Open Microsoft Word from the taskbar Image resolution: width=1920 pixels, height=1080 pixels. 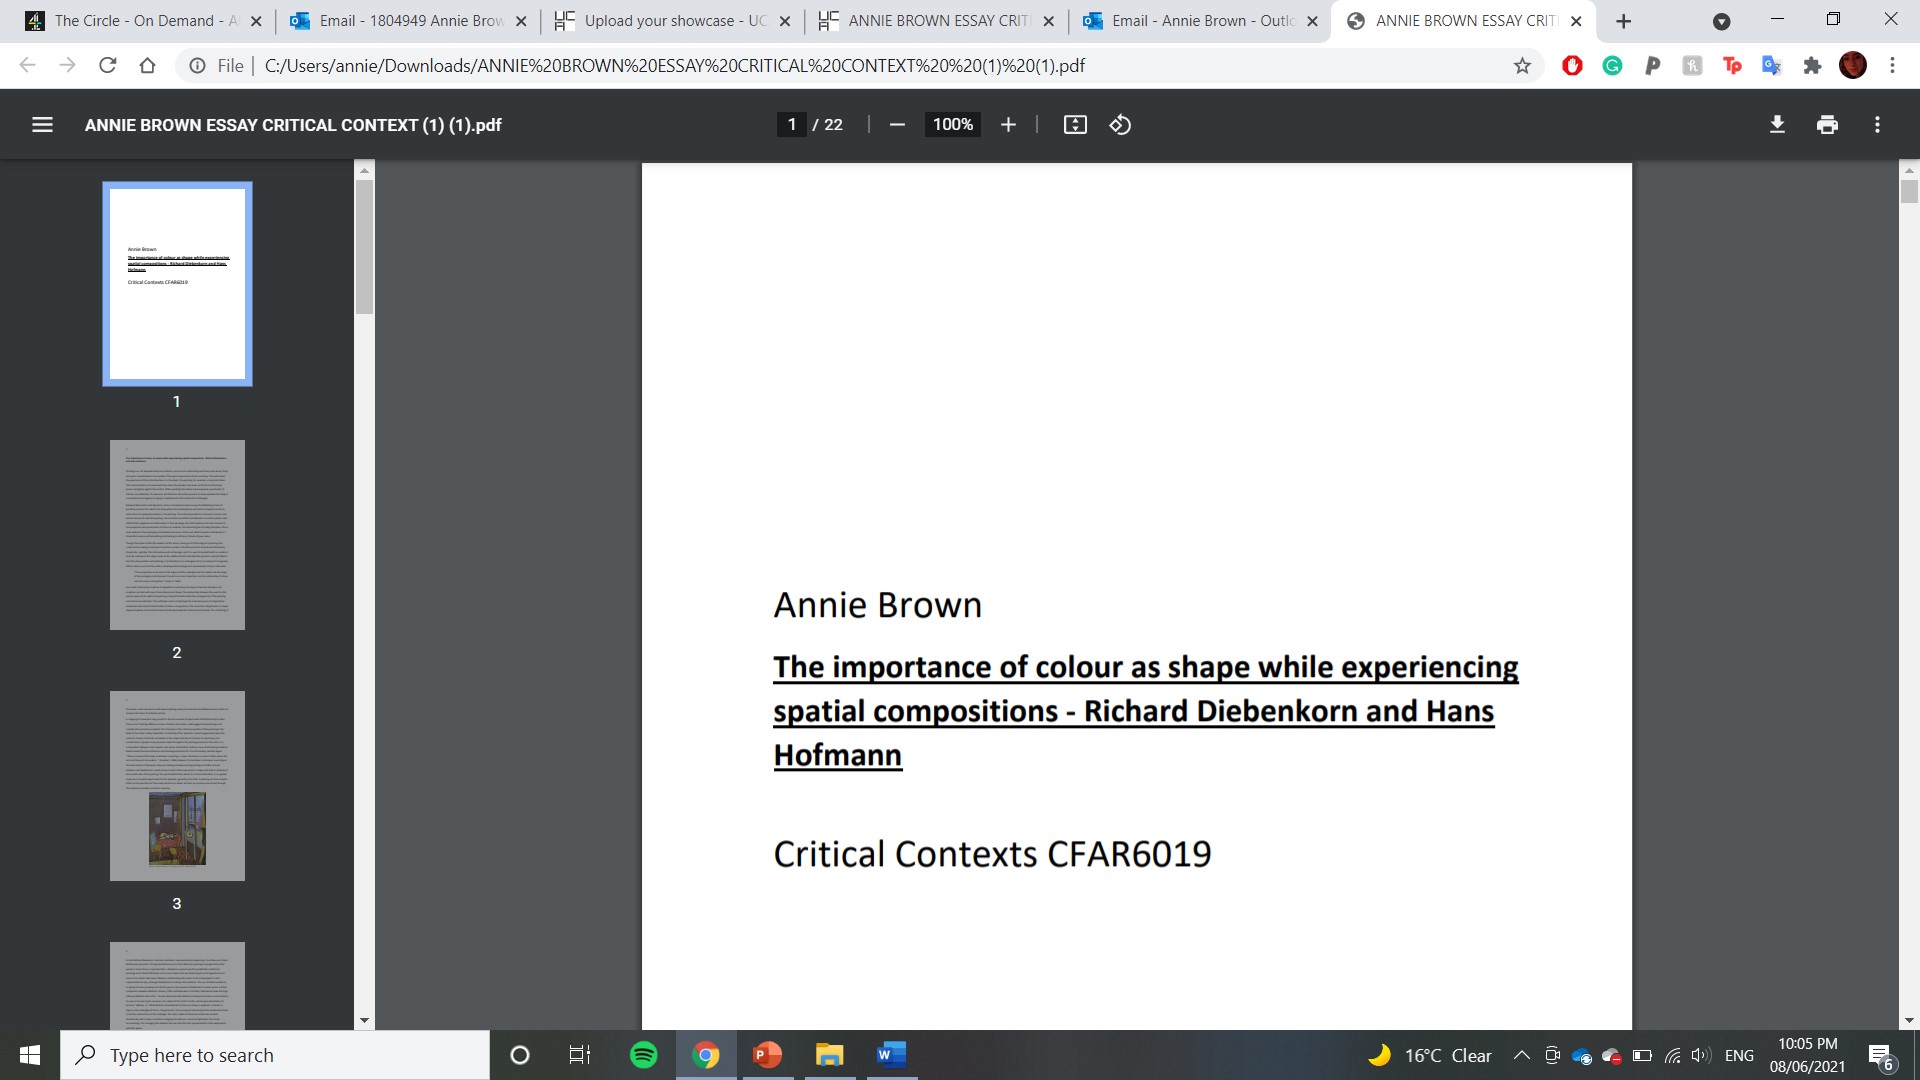890,1055
